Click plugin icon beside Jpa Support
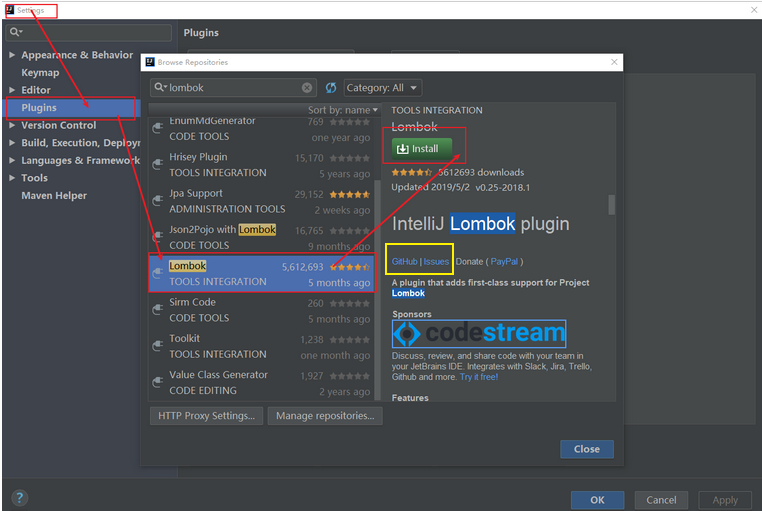This screenshot has height=511, width=762. pos(157,201)
